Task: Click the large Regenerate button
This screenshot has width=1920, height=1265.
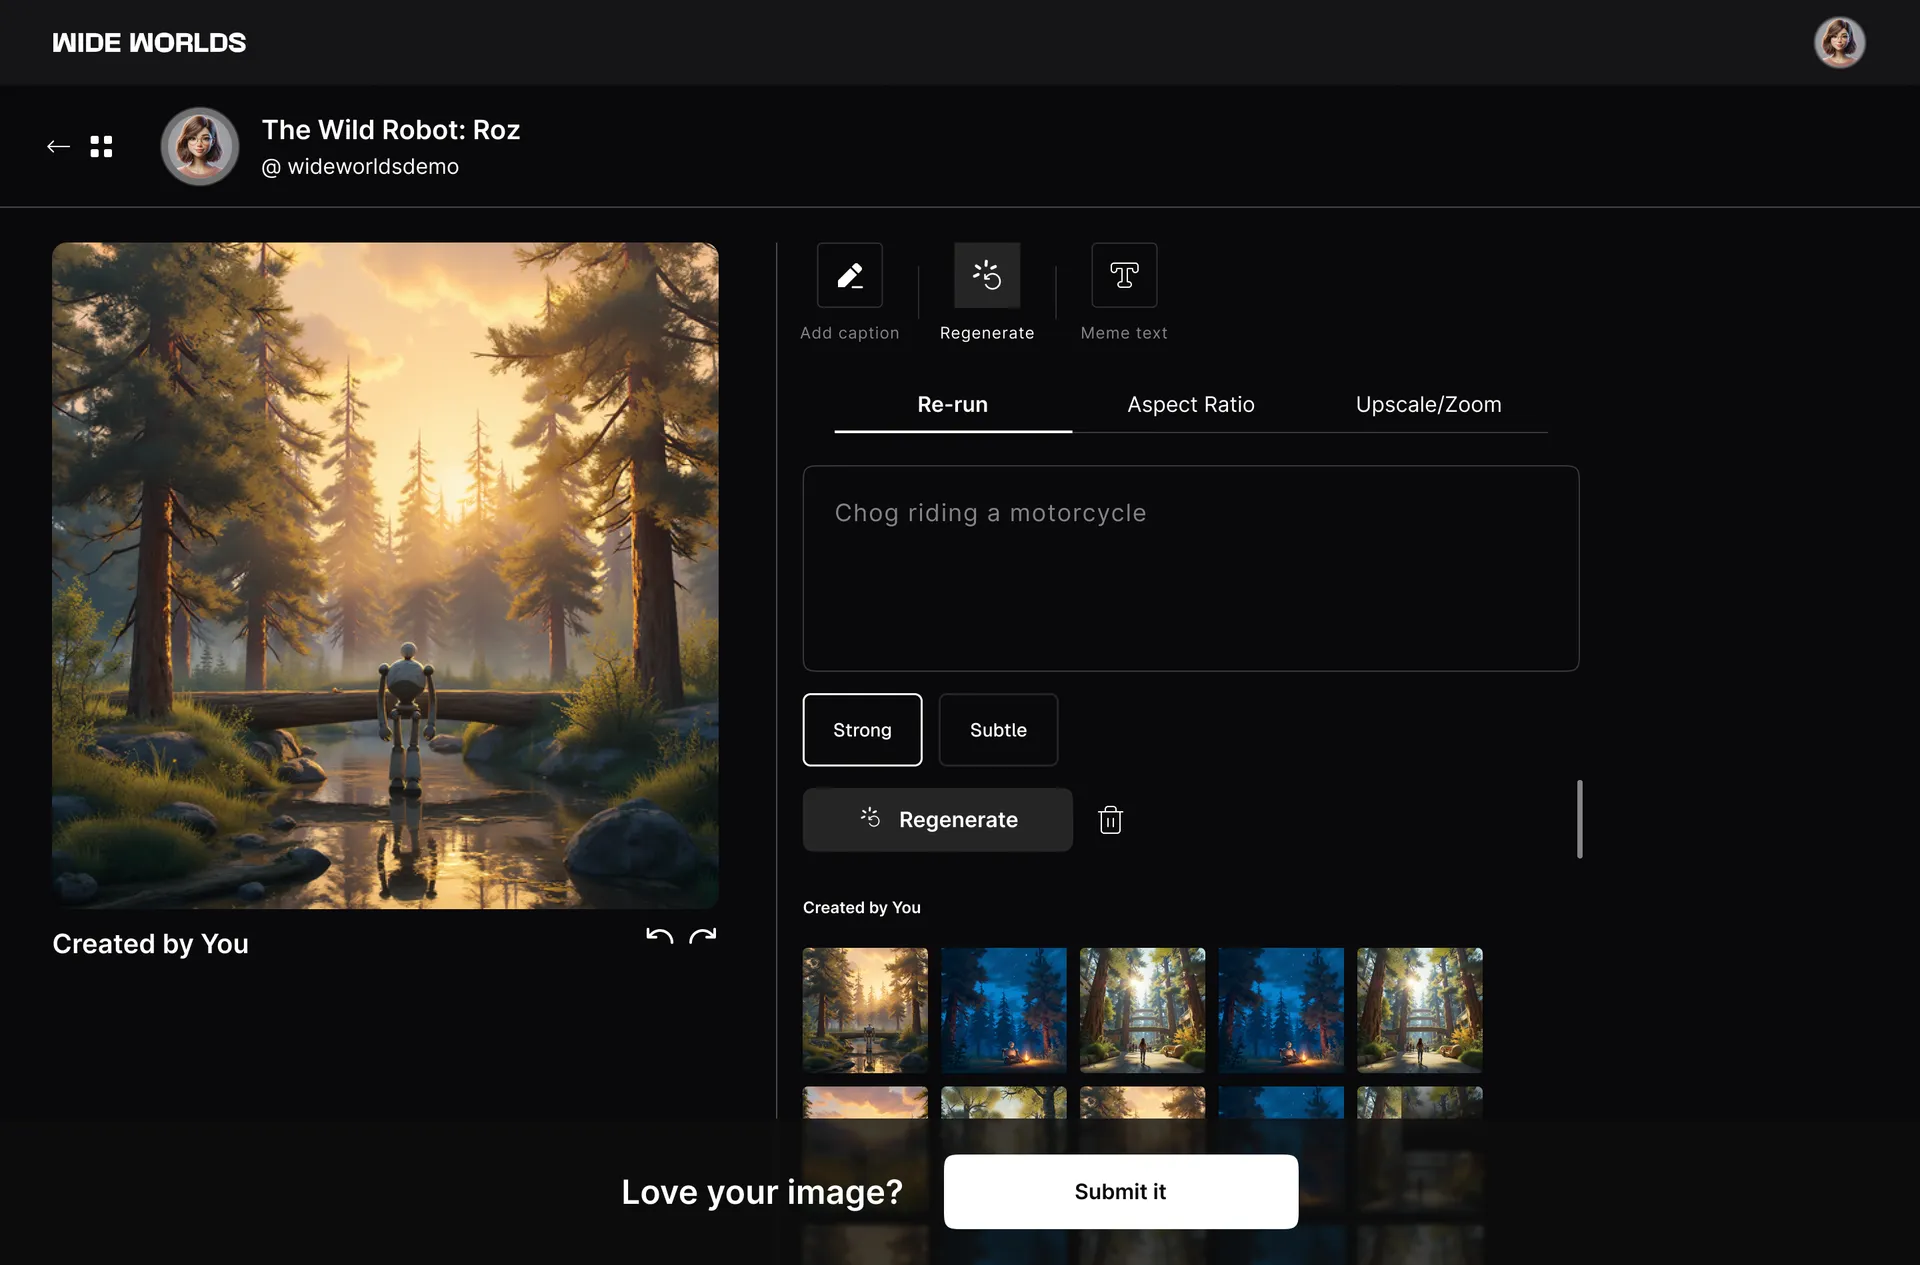Action: 938,820
